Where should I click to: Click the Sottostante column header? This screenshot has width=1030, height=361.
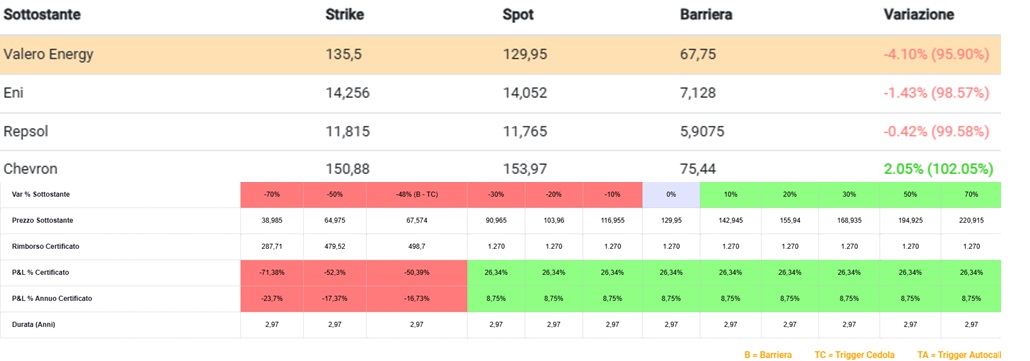[42, 15]
